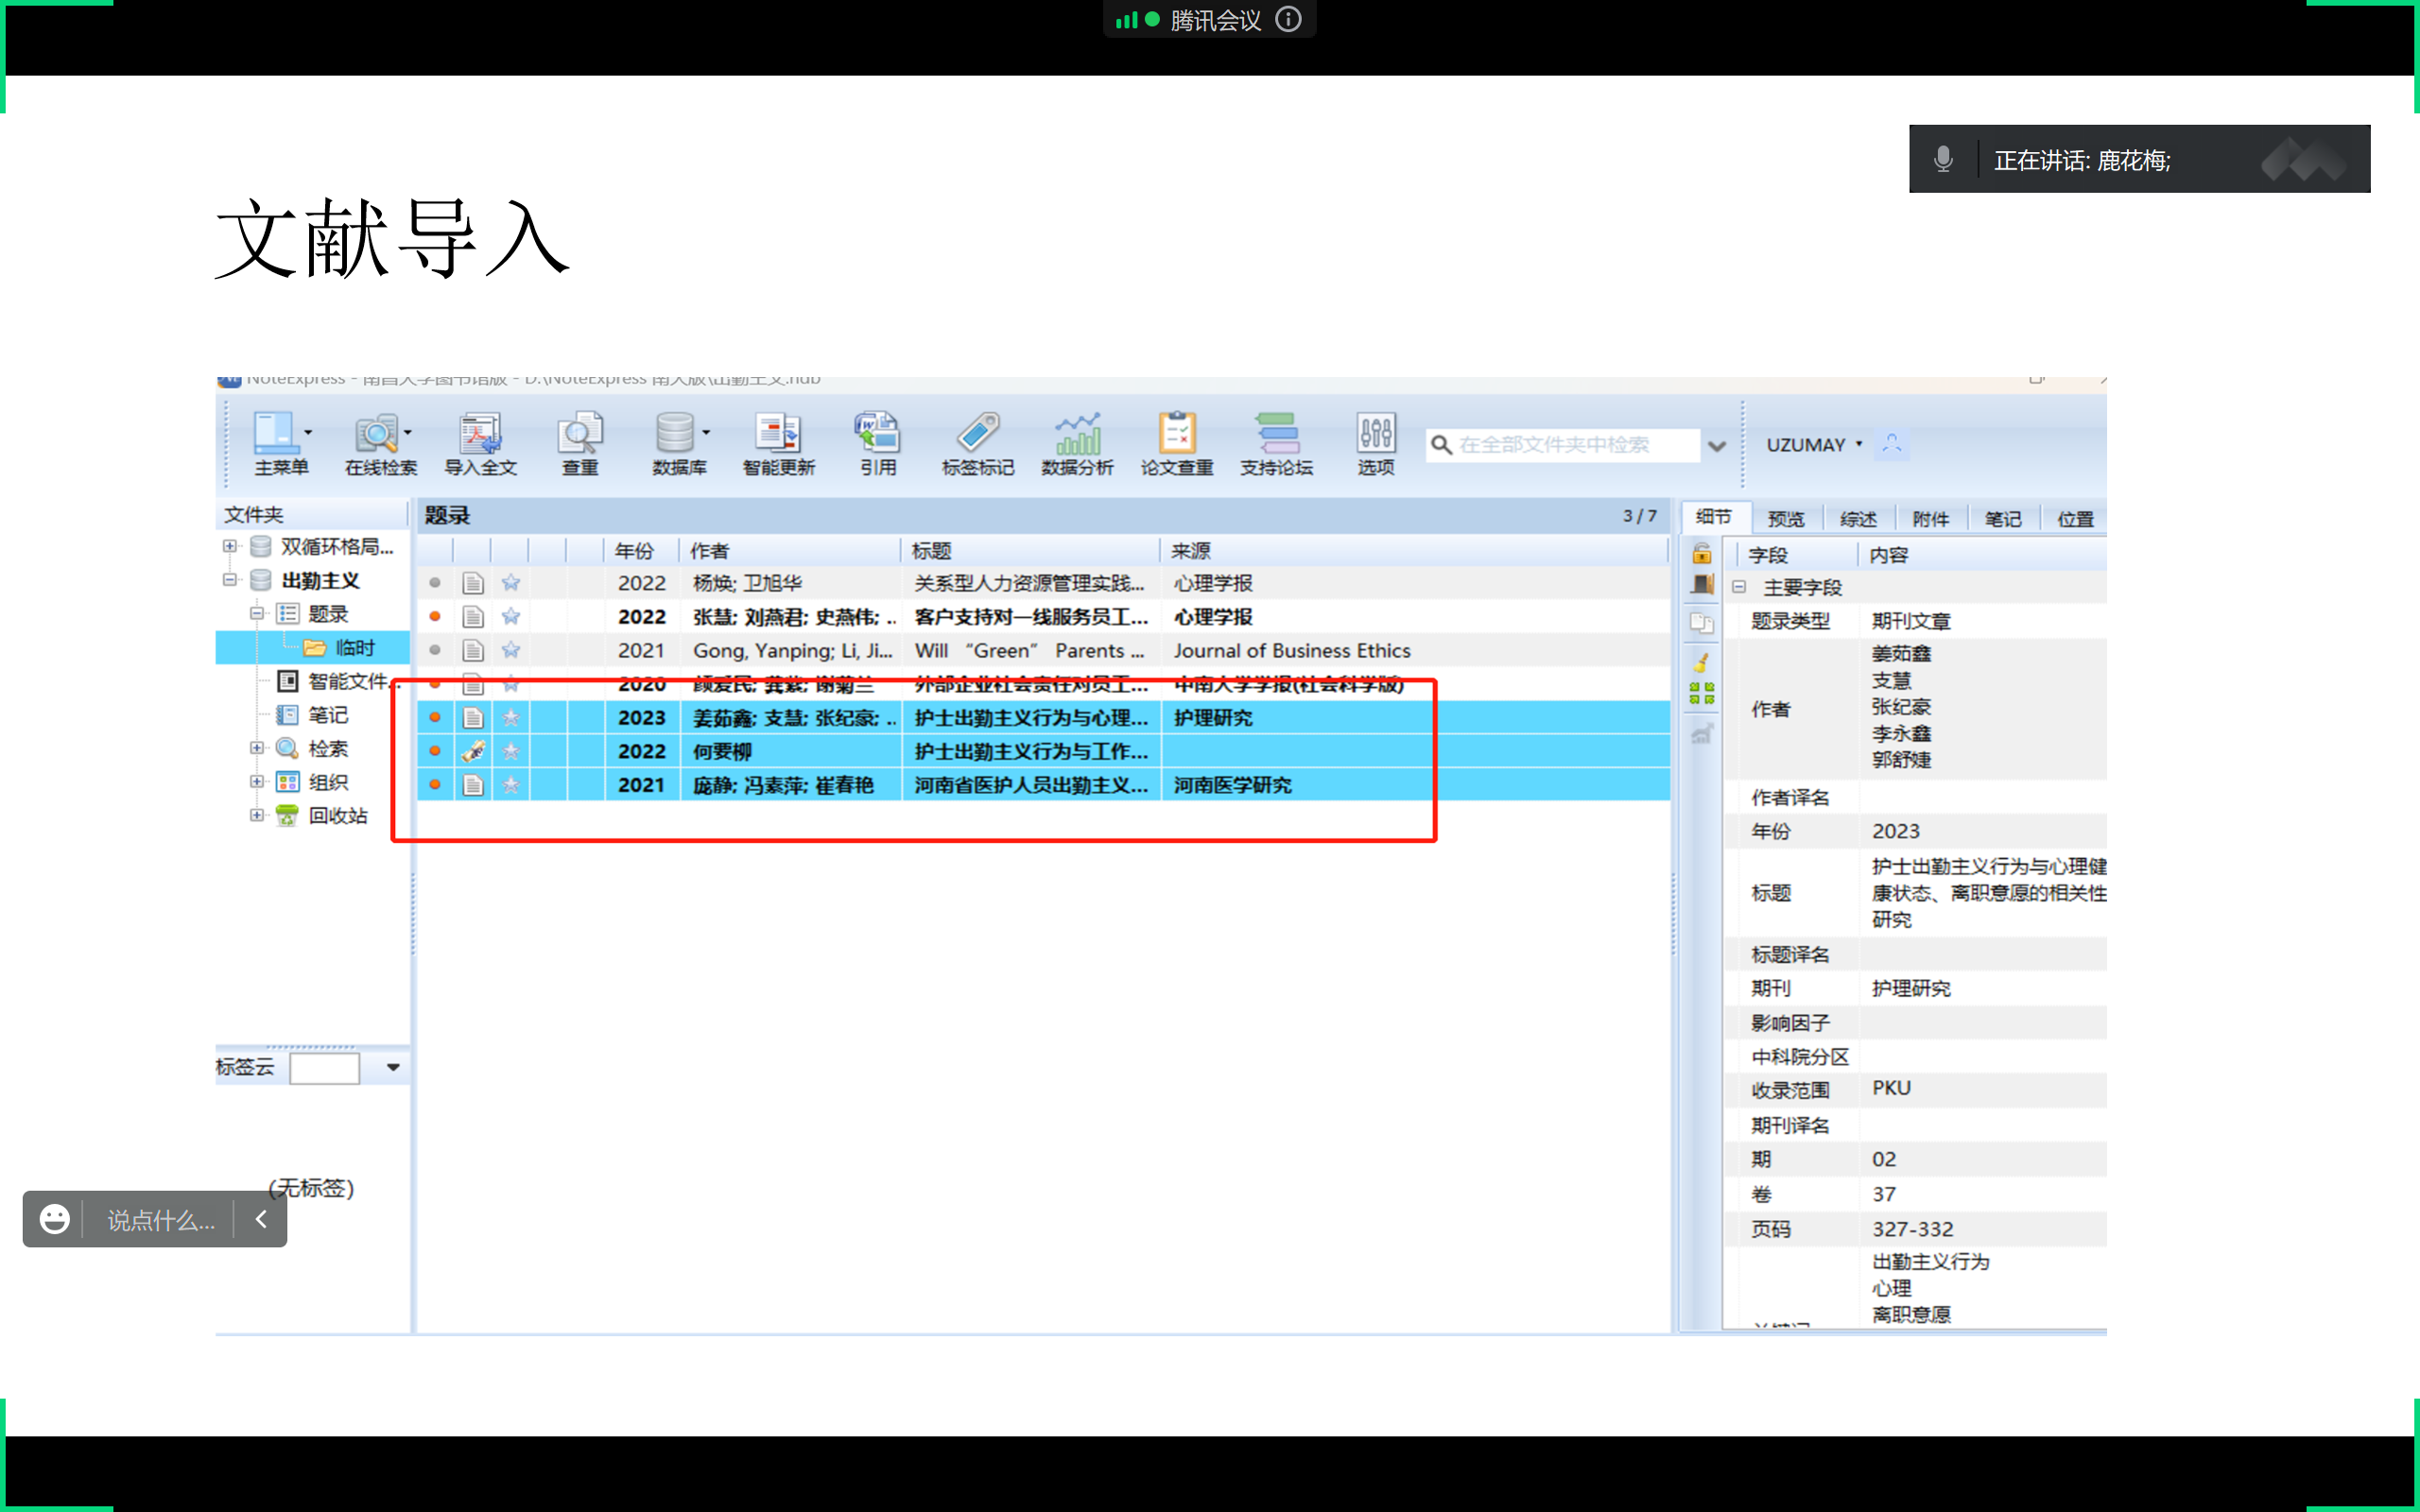Toggle the star for 张慧; 刘燕君 record
This screenshot has height=1512, width=2420.
pos(511,616)
